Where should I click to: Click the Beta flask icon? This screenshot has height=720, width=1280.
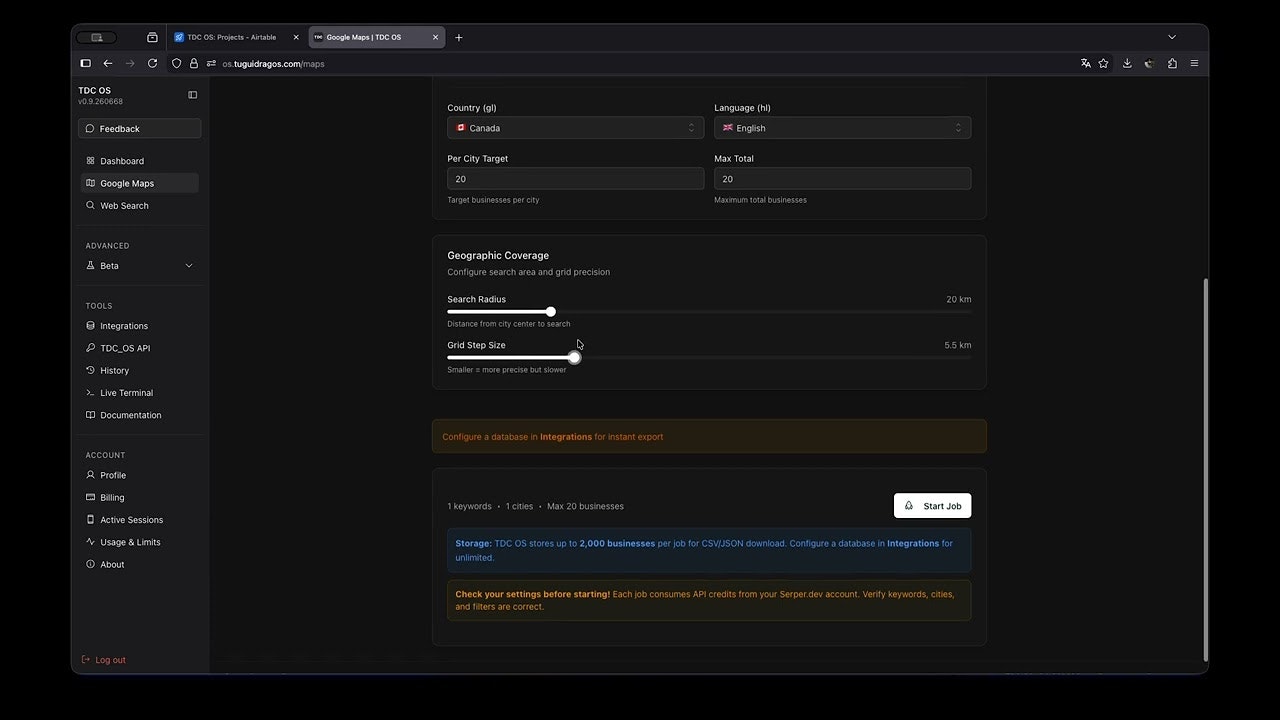90,266
